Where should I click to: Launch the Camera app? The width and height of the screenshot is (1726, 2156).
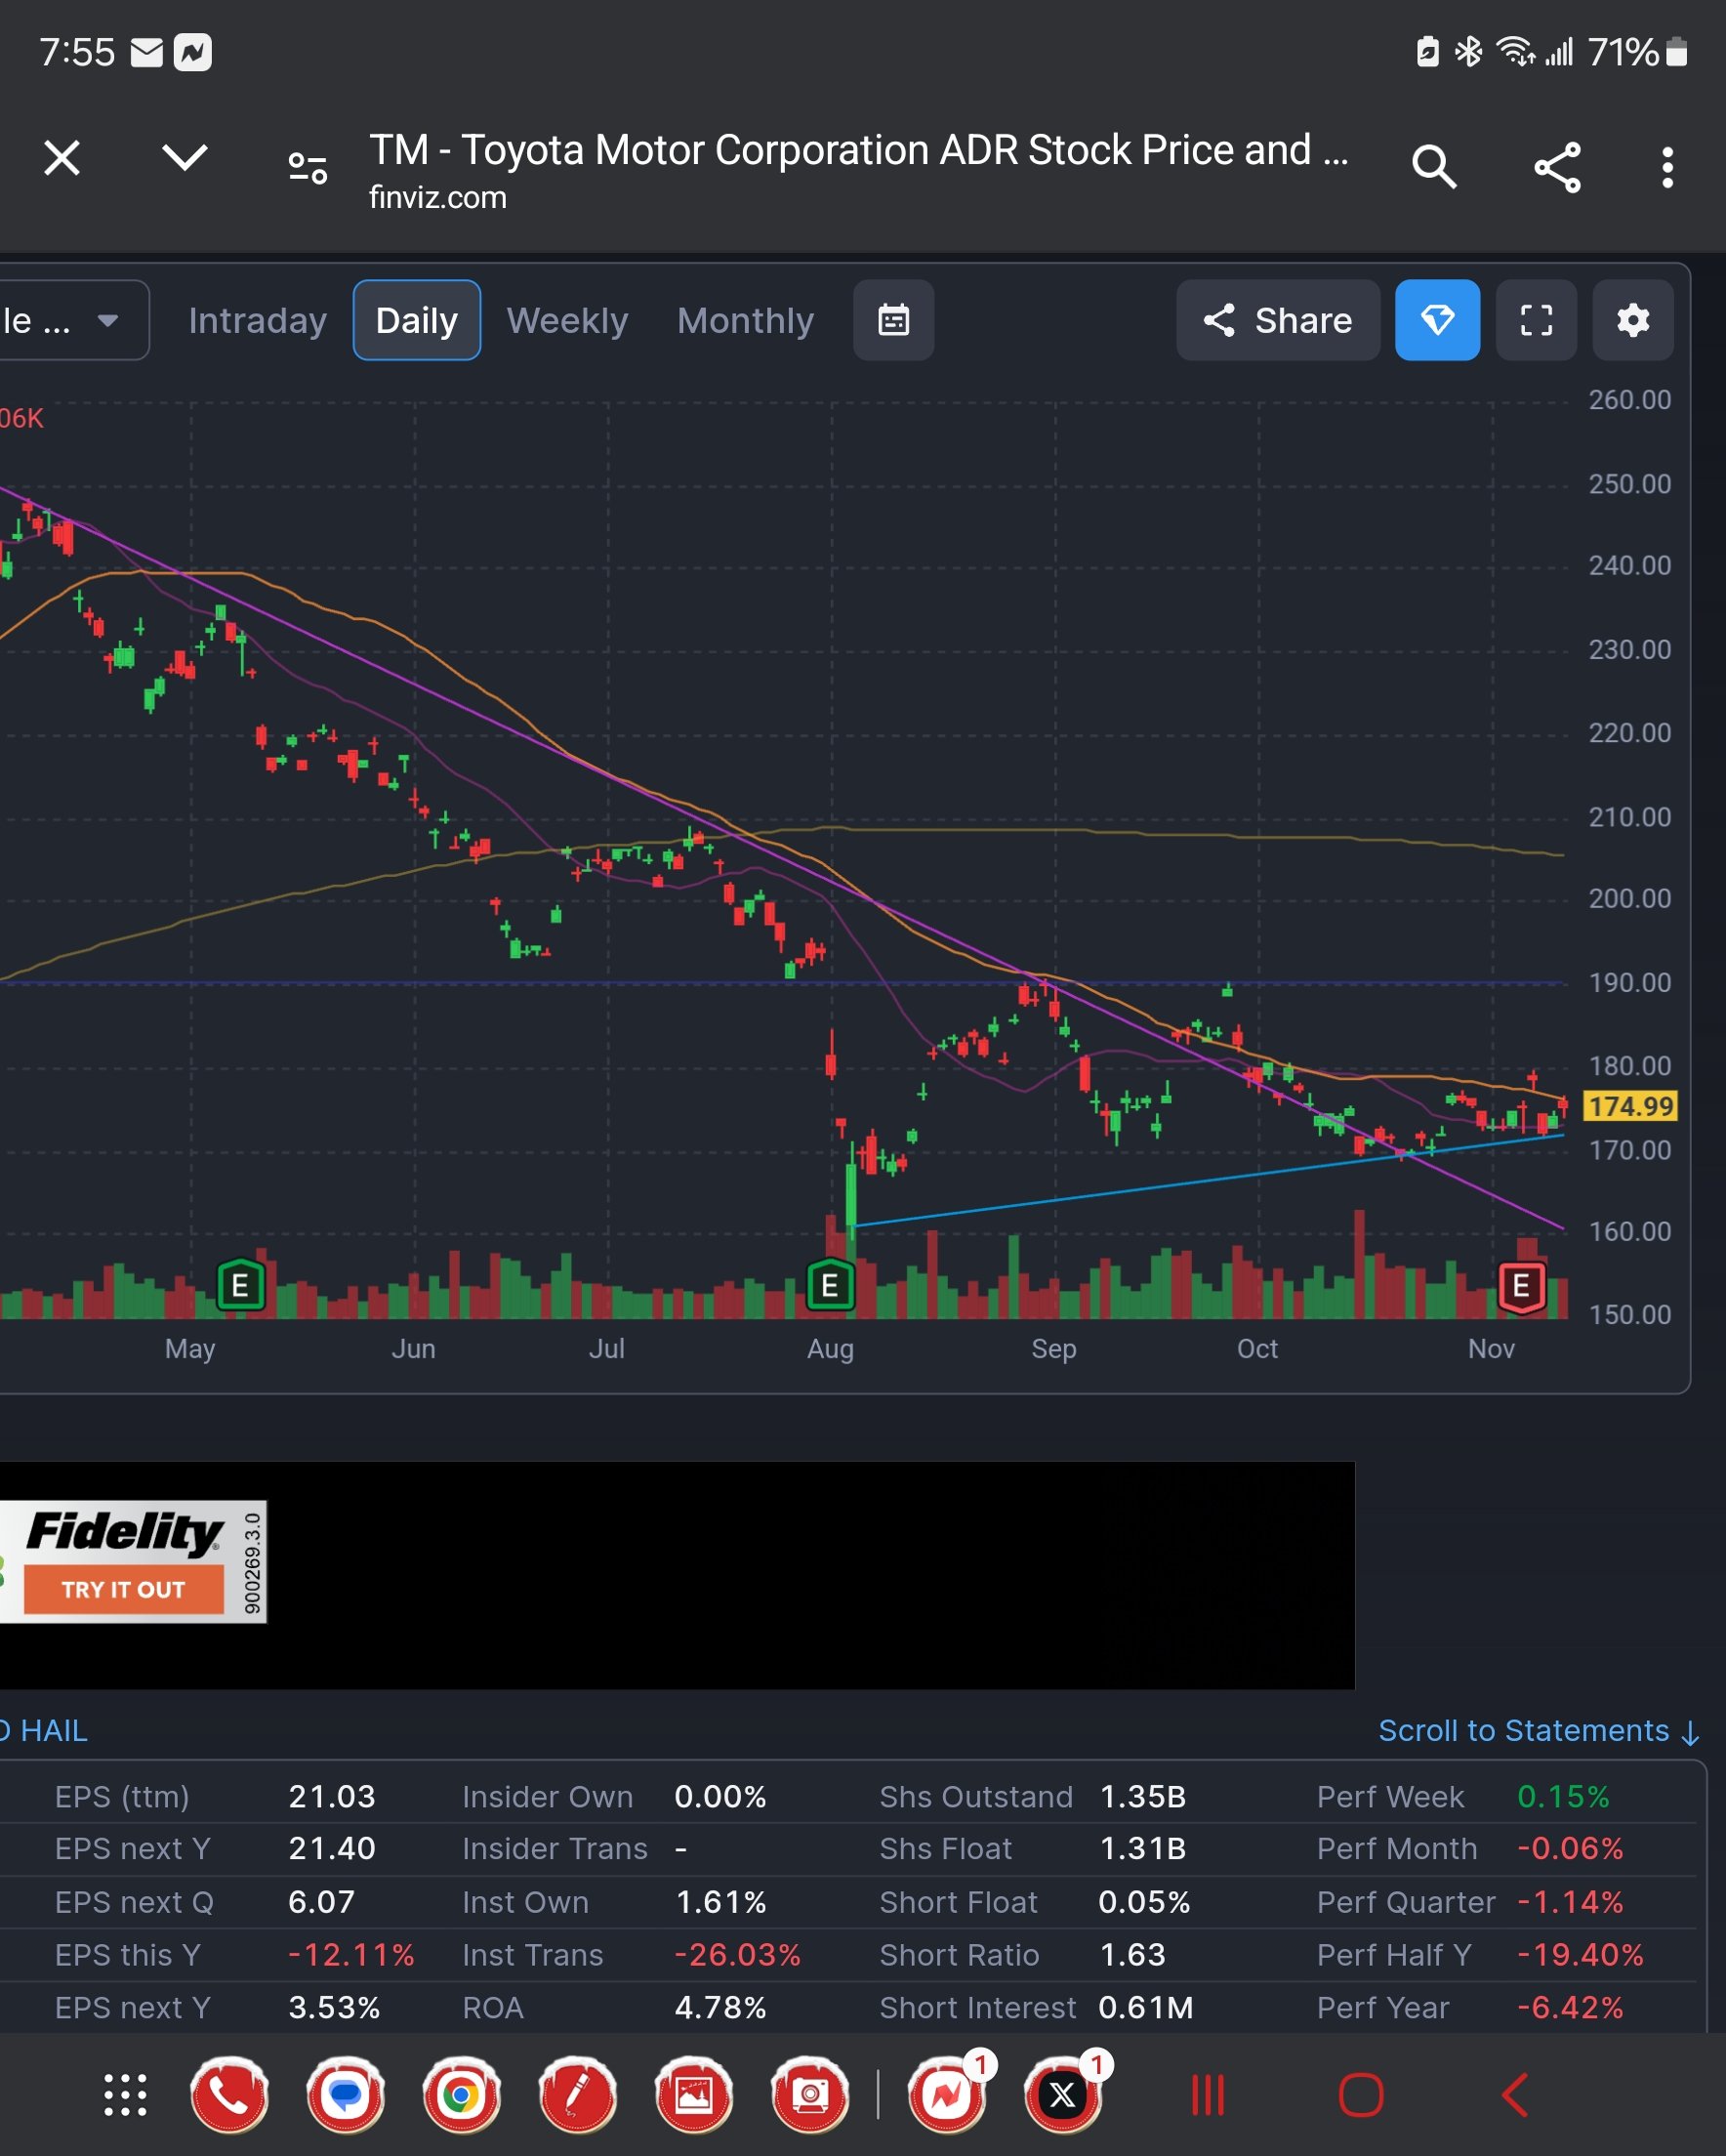810,2095
